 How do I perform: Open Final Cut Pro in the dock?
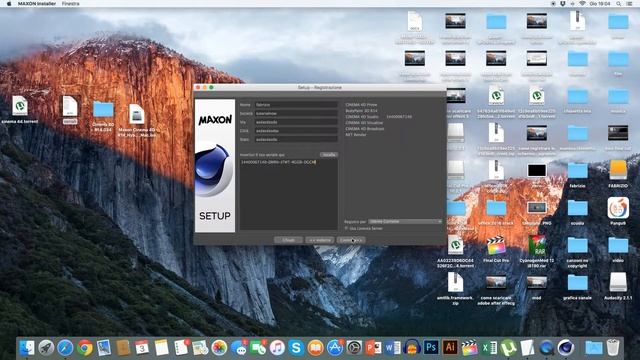(x=469, y=348)
